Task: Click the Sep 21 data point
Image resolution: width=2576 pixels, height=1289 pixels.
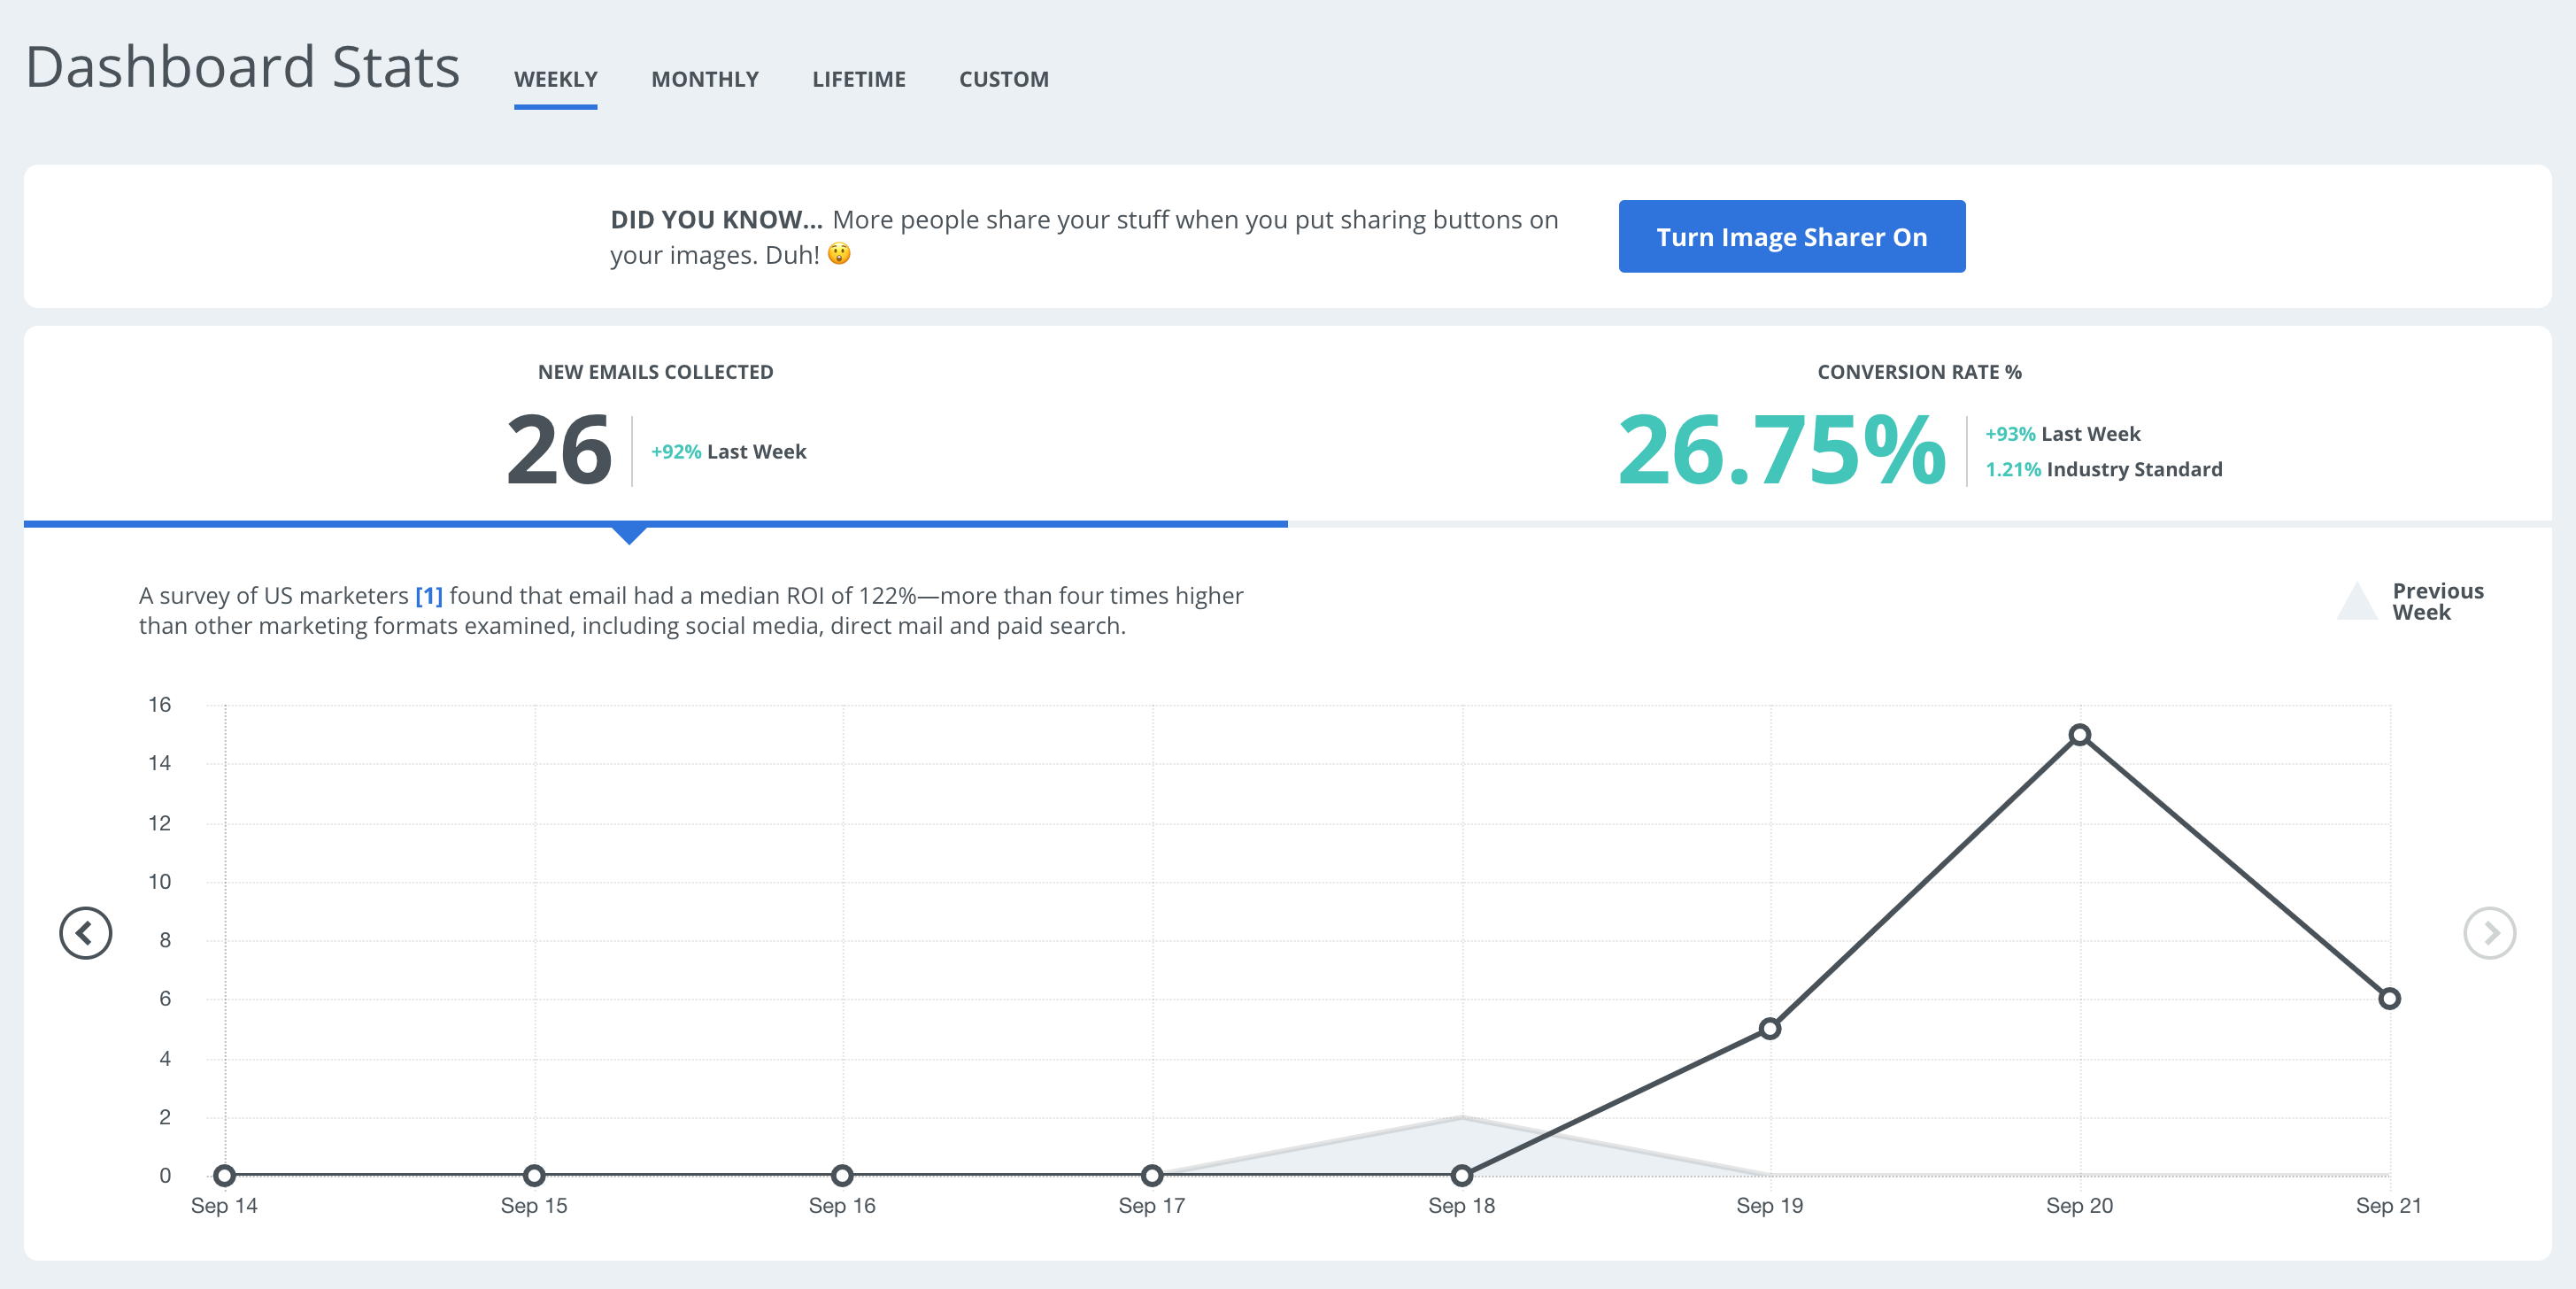Action: pyautogui.click(x=2388, y=998)
